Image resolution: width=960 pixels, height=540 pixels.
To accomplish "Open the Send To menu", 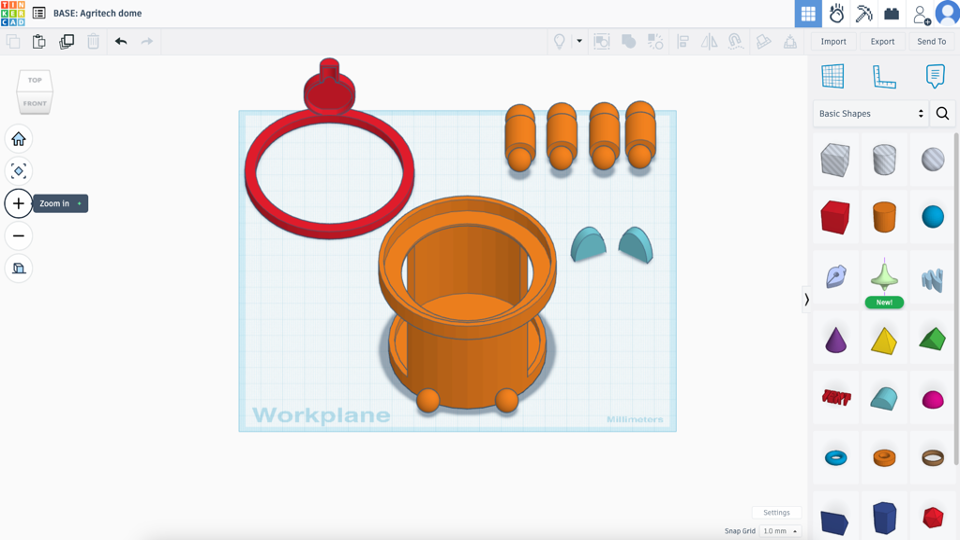I will (931, 42).
